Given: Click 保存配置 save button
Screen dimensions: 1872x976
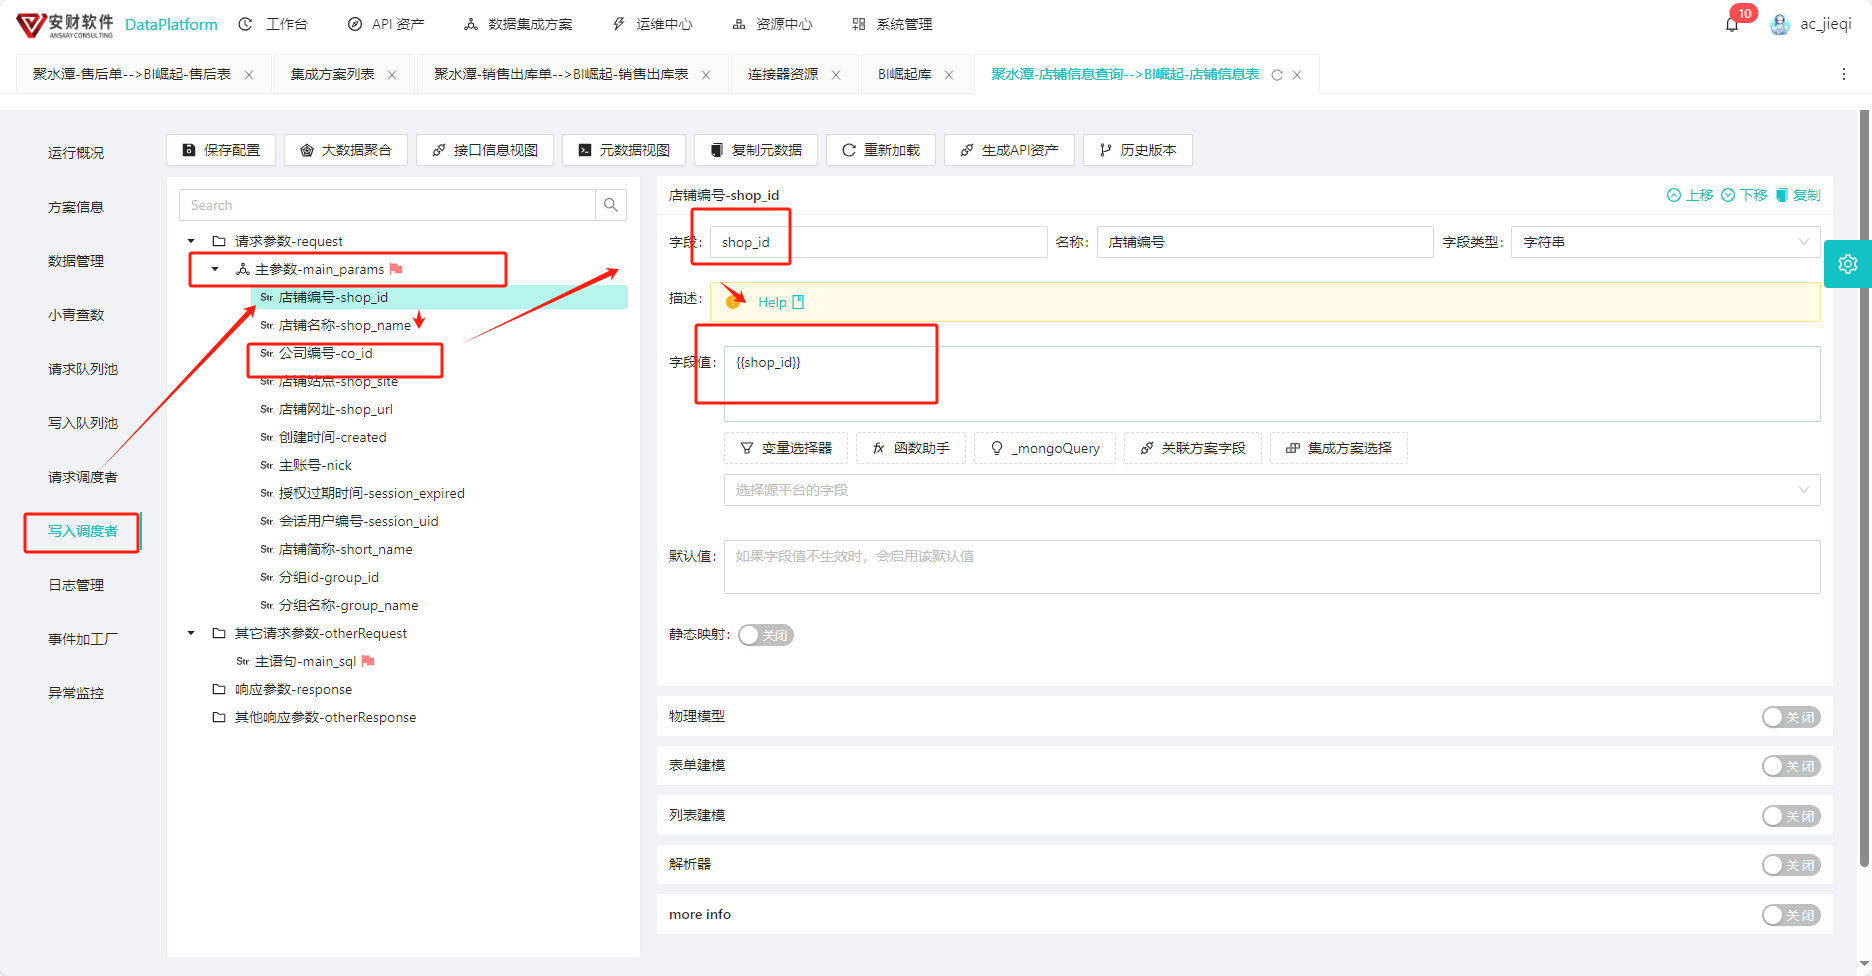Looking at the screenshot, I should [221, 150].
